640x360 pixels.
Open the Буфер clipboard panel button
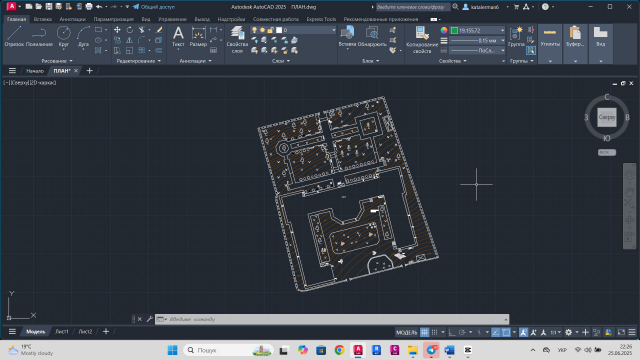tap(575, 44)
